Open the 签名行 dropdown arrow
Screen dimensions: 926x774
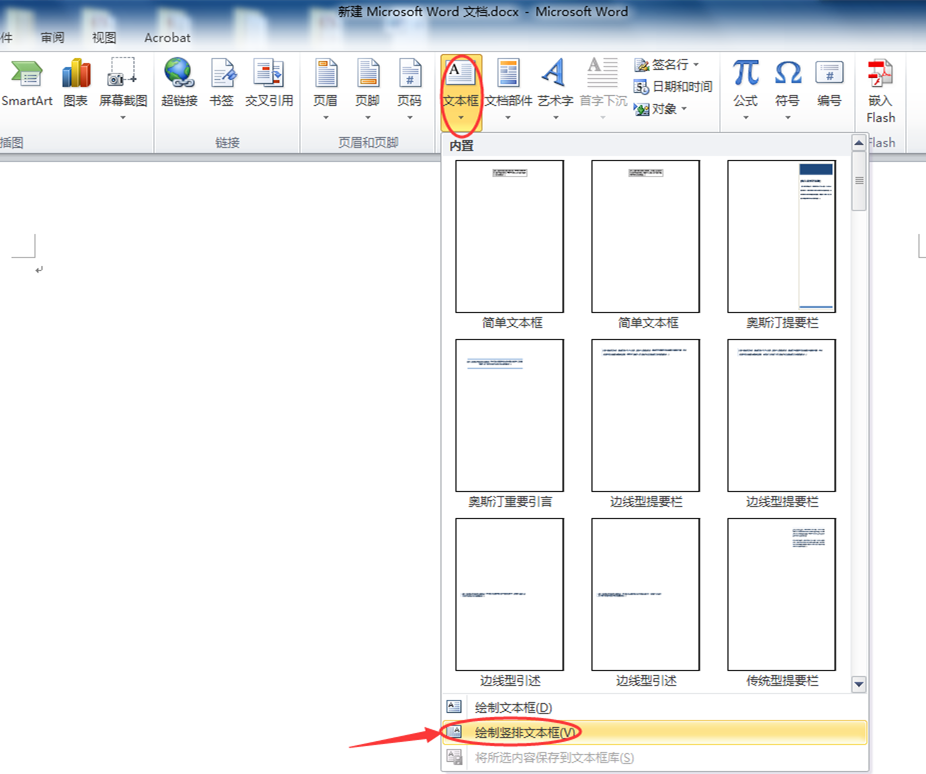tap(696, 64)
